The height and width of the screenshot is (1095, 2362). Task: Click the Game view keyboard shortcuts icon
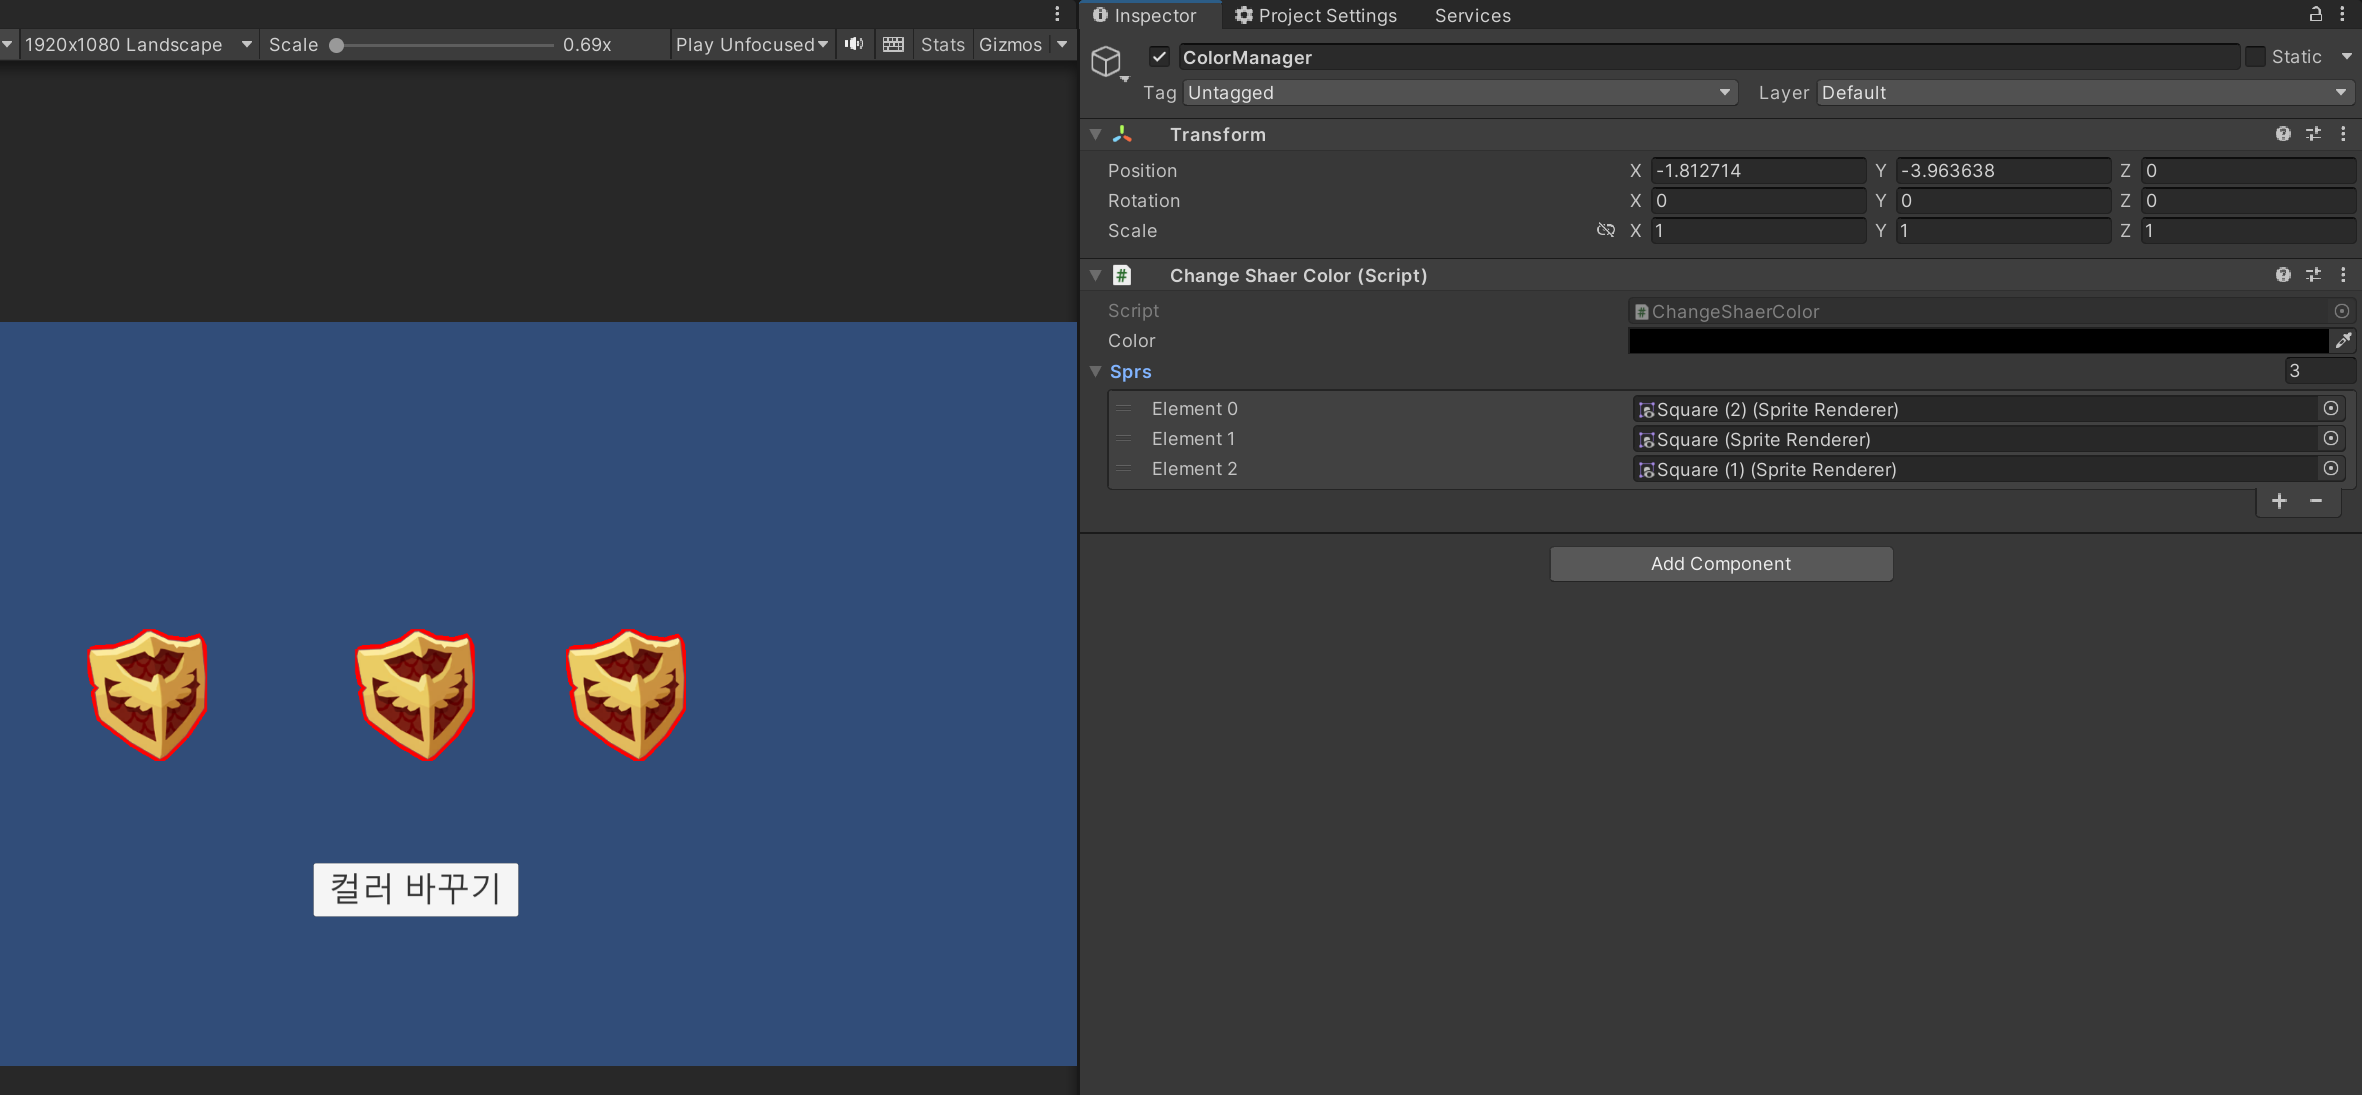click(x=893, y=44)
